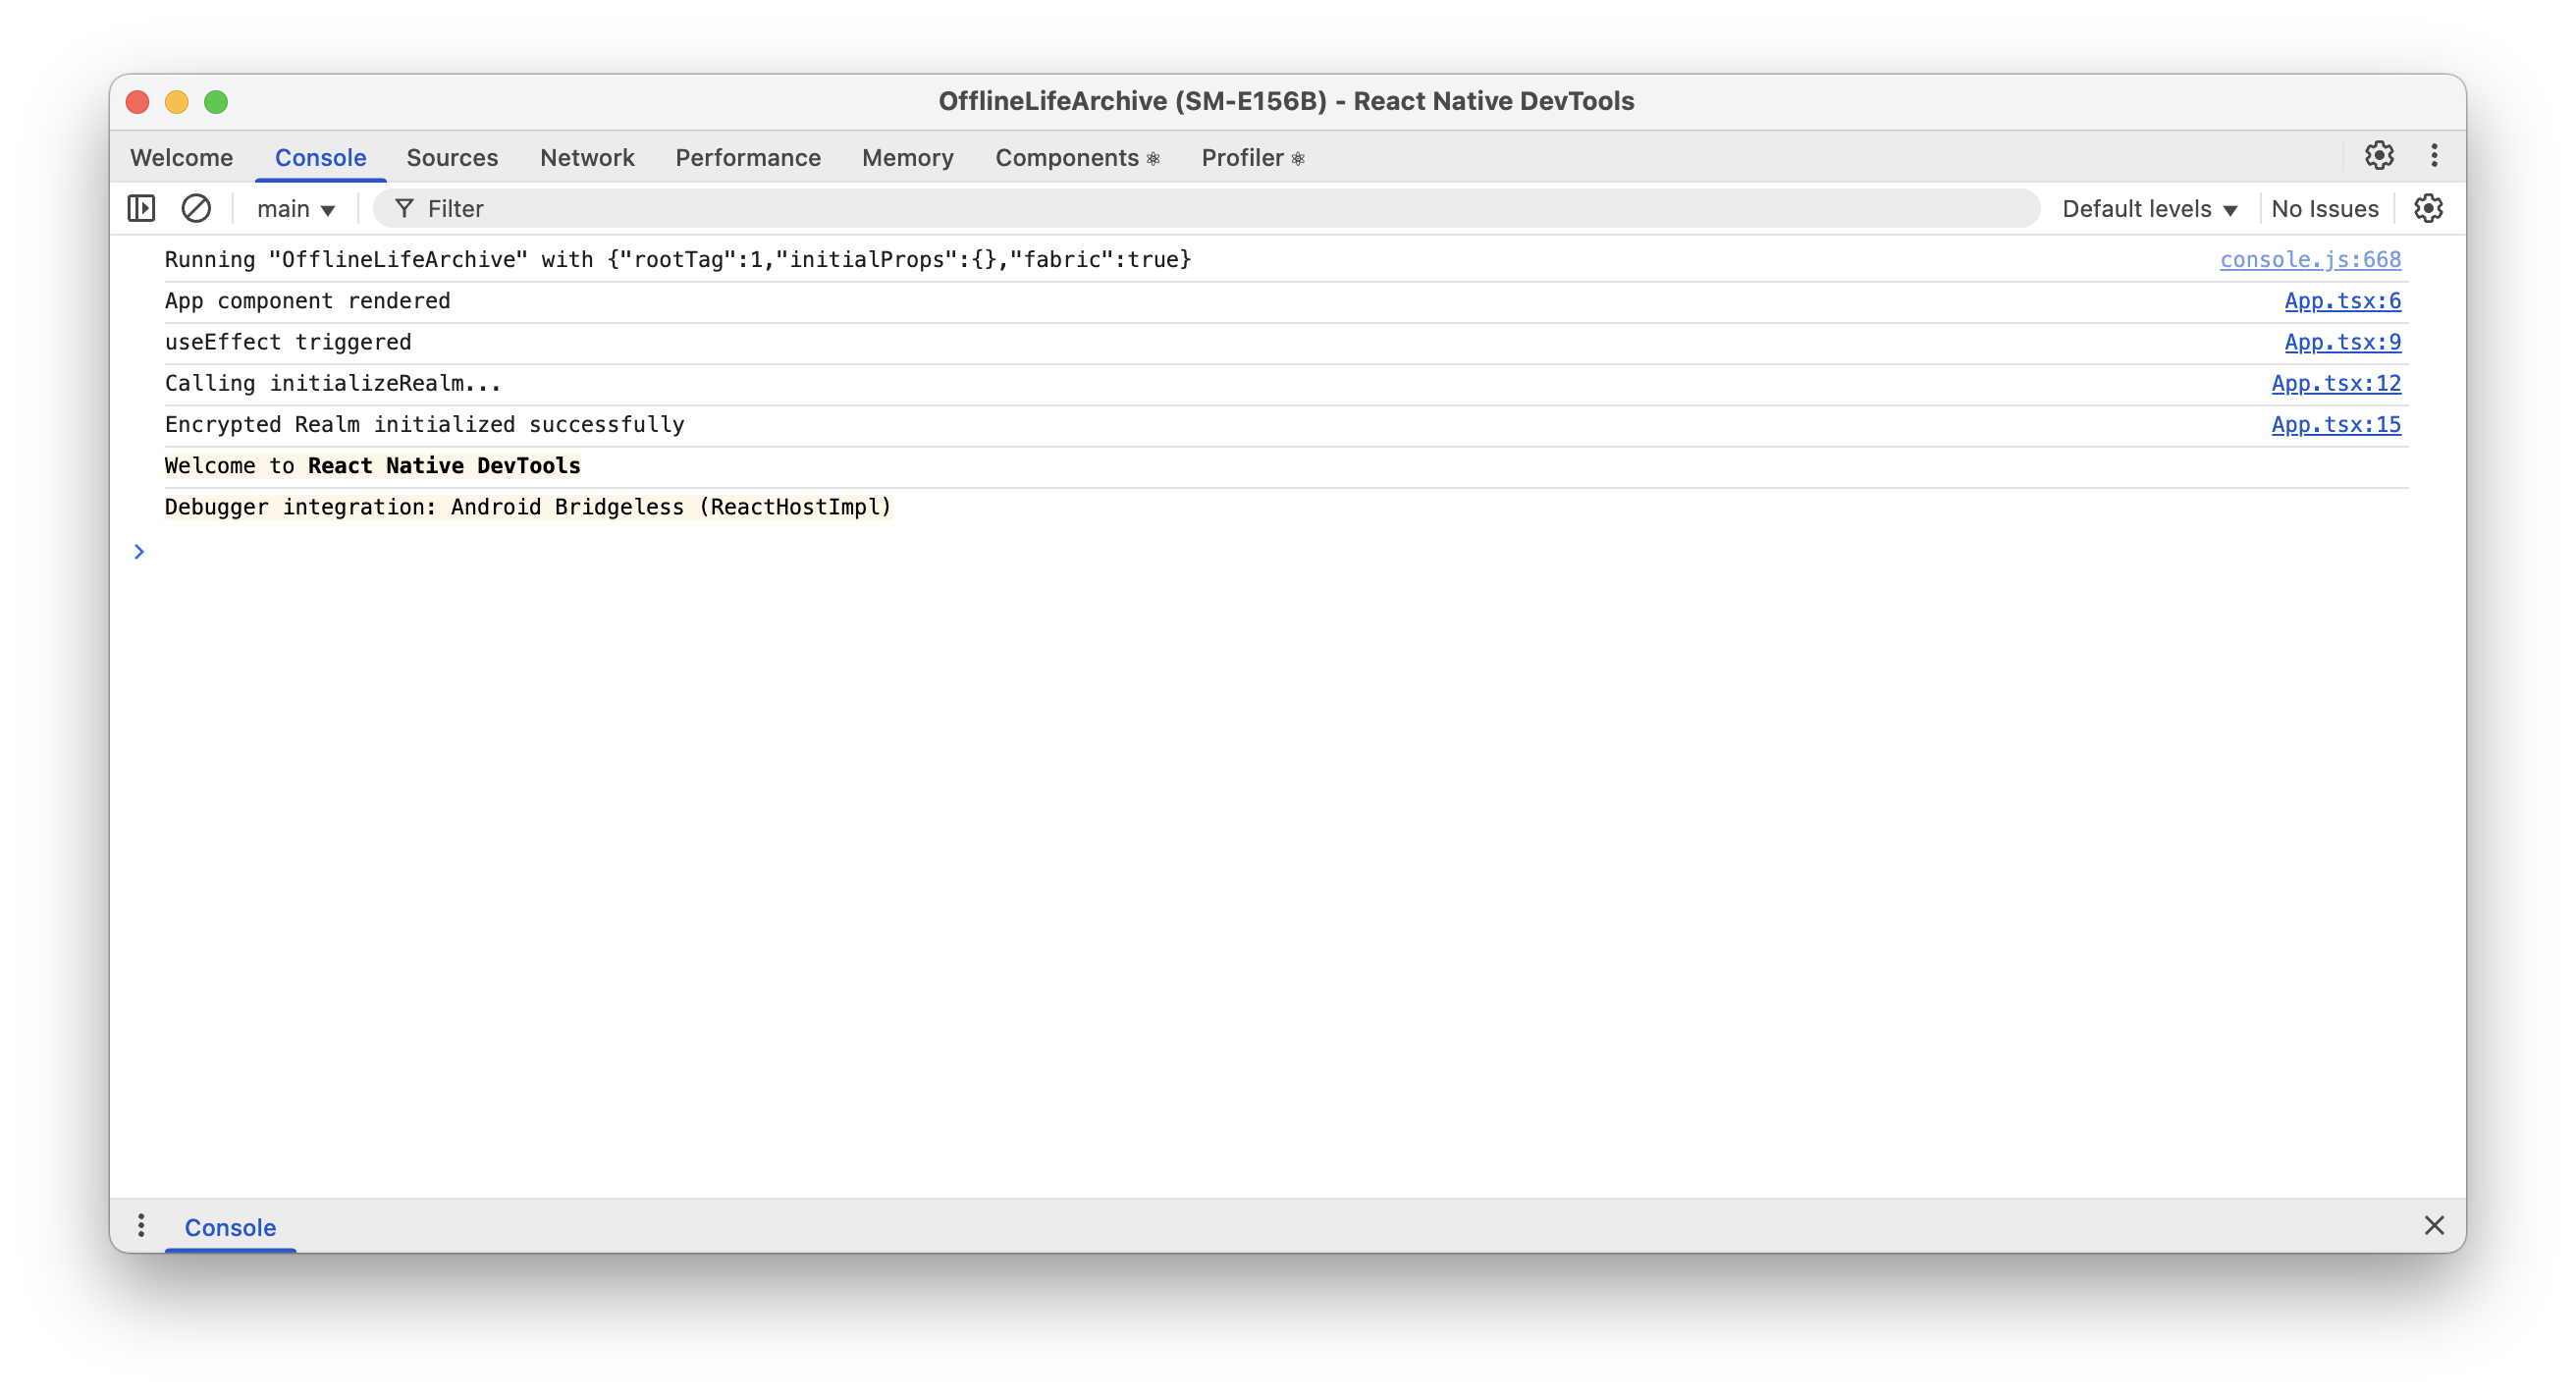This screenshot has height=1398, width=2576.
Task: Click the No Issues button
Action: tap(2324, 209)
